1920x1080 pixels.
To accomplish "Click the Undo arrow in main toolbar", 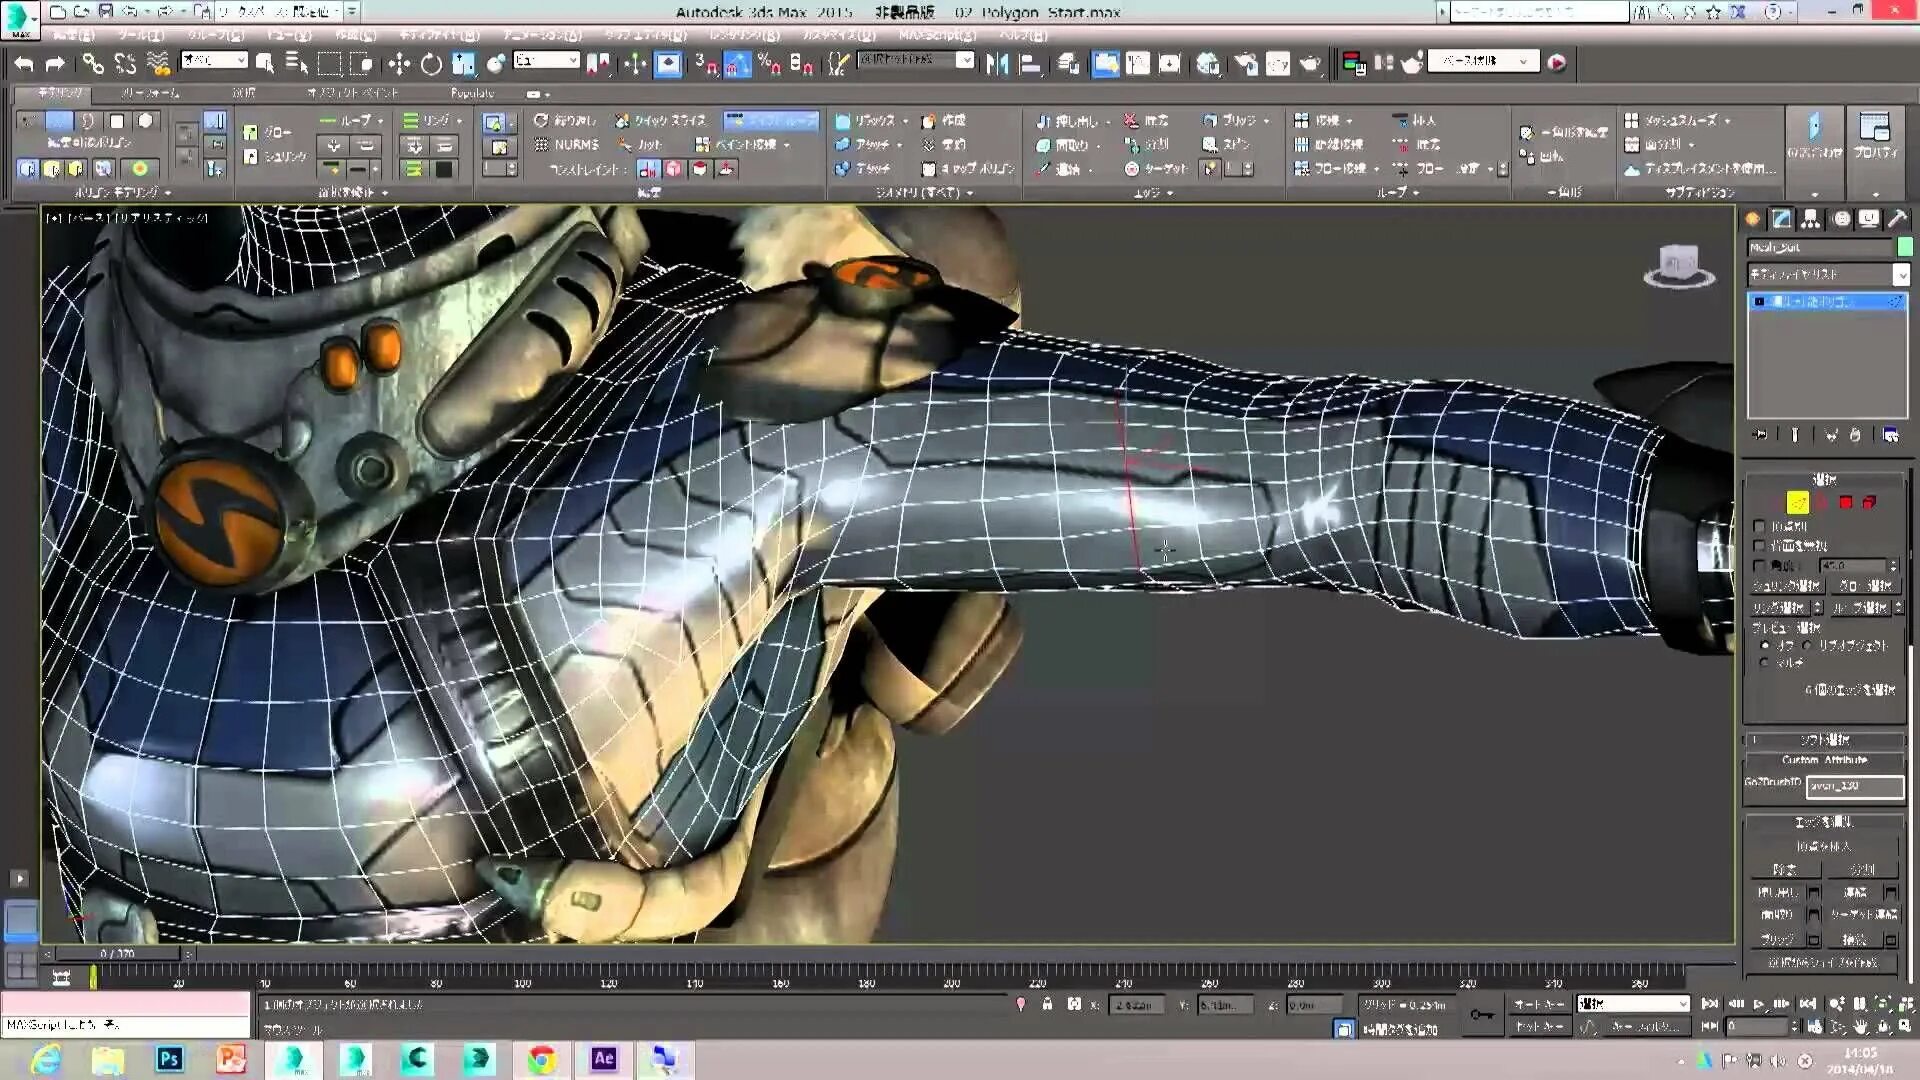I will tap(24, 64).
